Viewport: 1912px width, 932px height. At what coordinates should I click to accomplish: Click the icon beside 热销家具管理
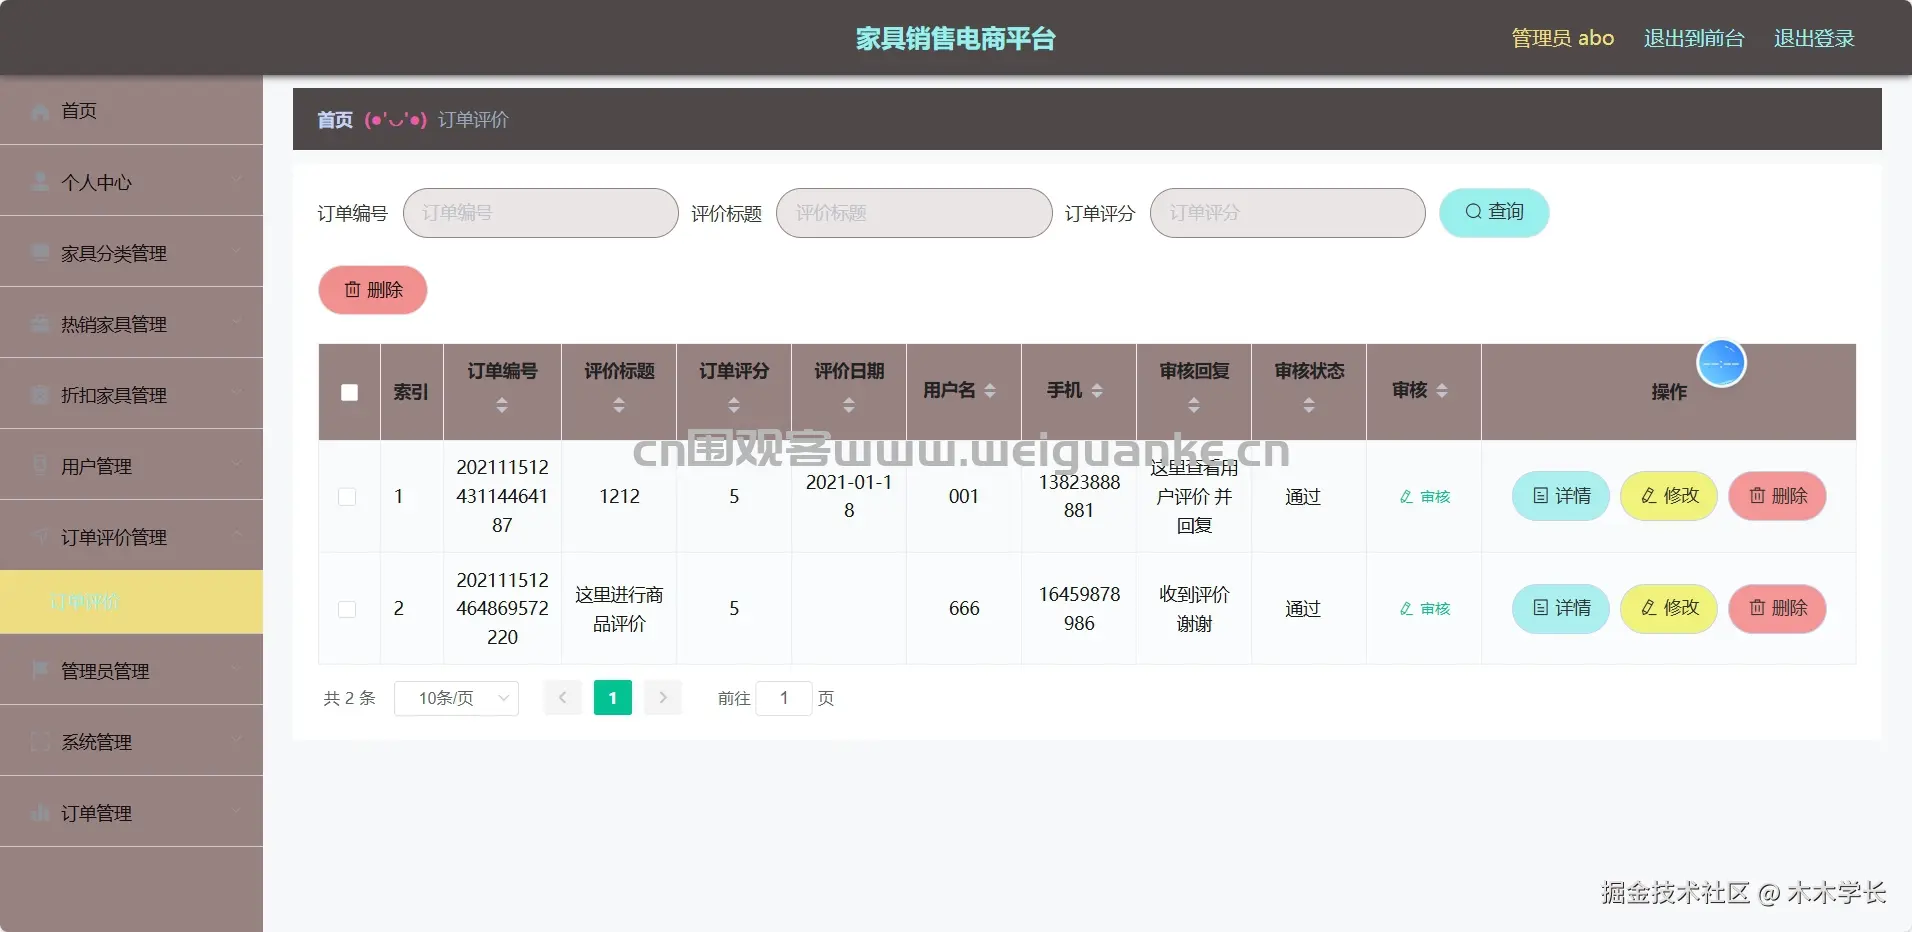click(40, 324)
